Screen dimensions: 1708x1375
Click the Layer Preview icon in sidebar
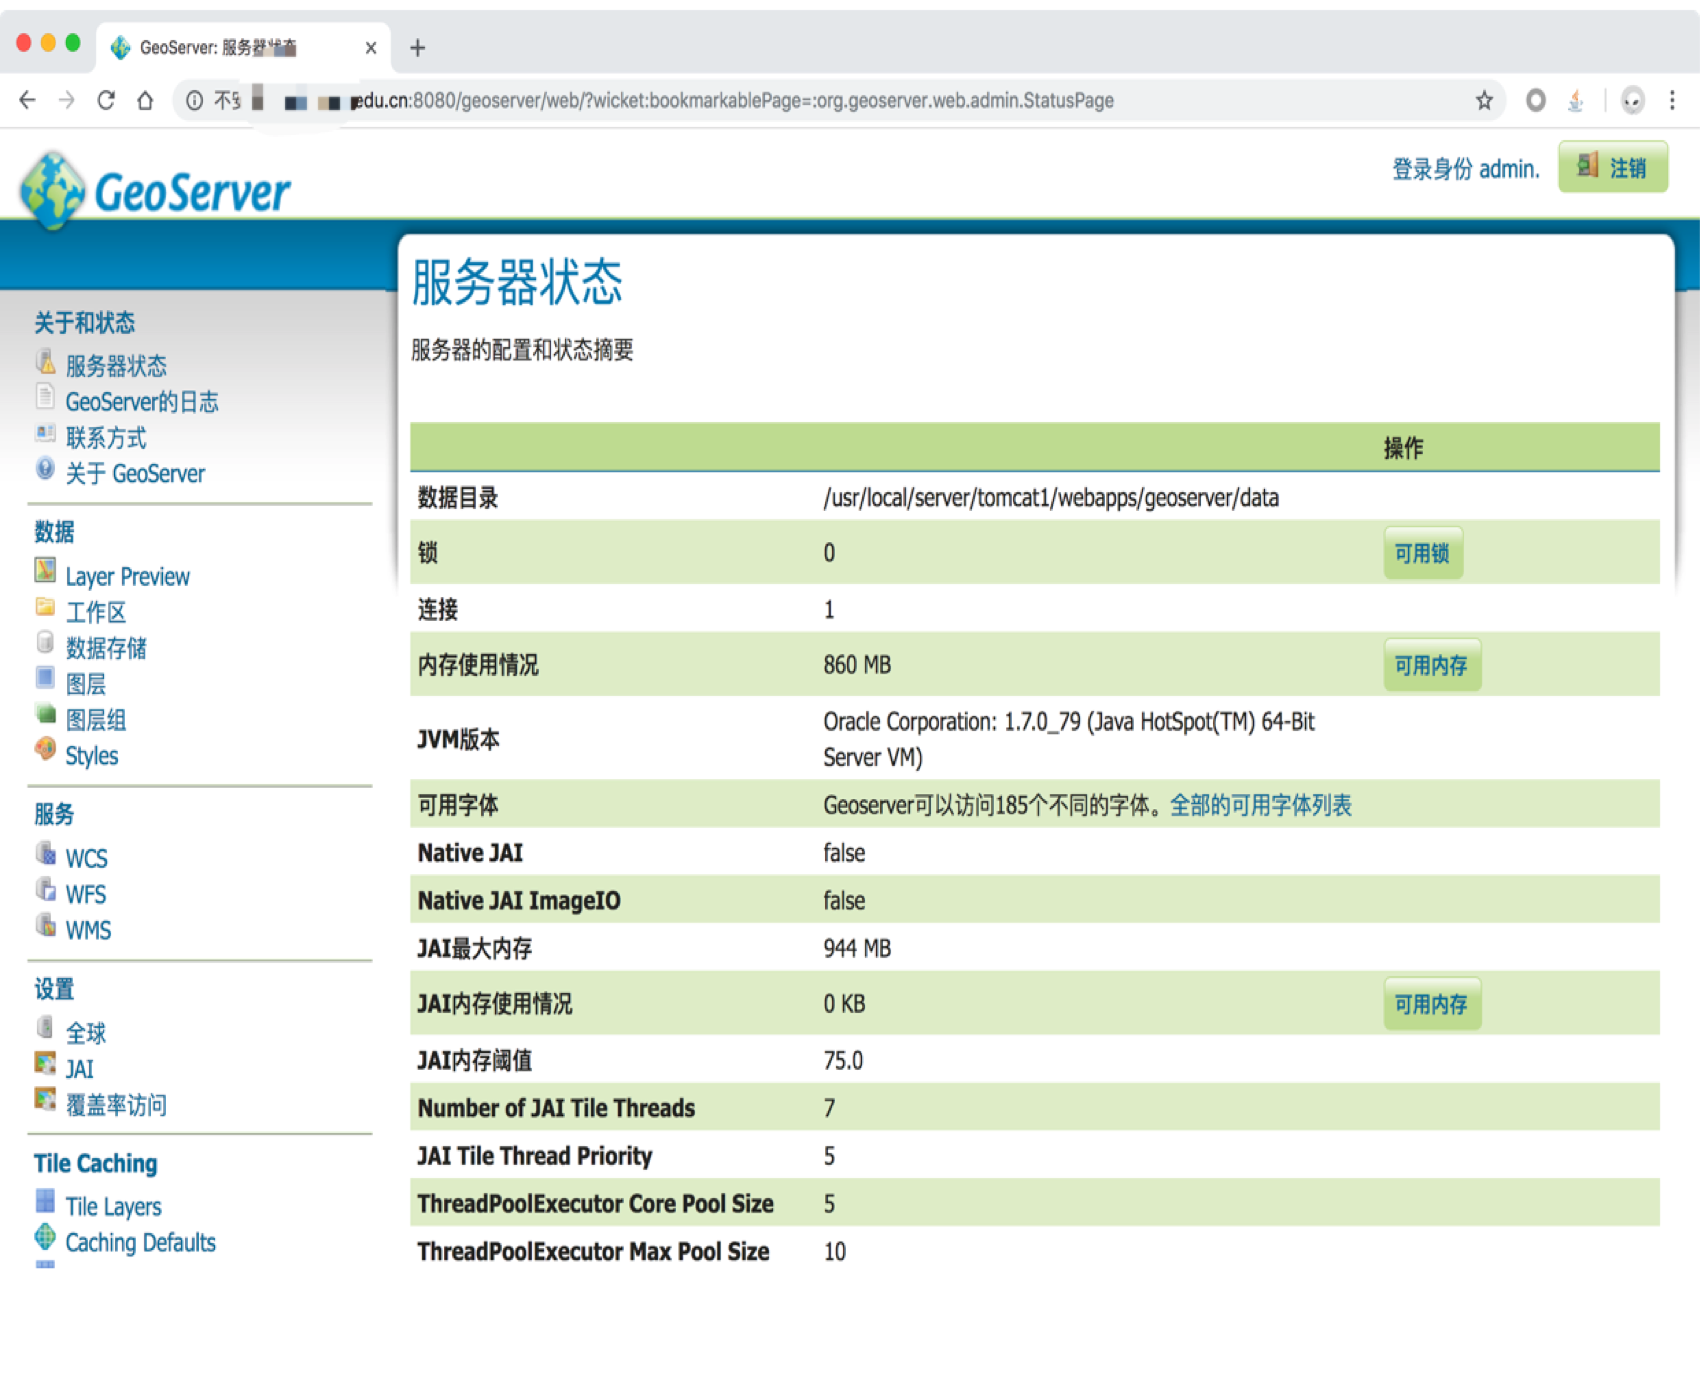pyautogui.click(x=45, y=572)
